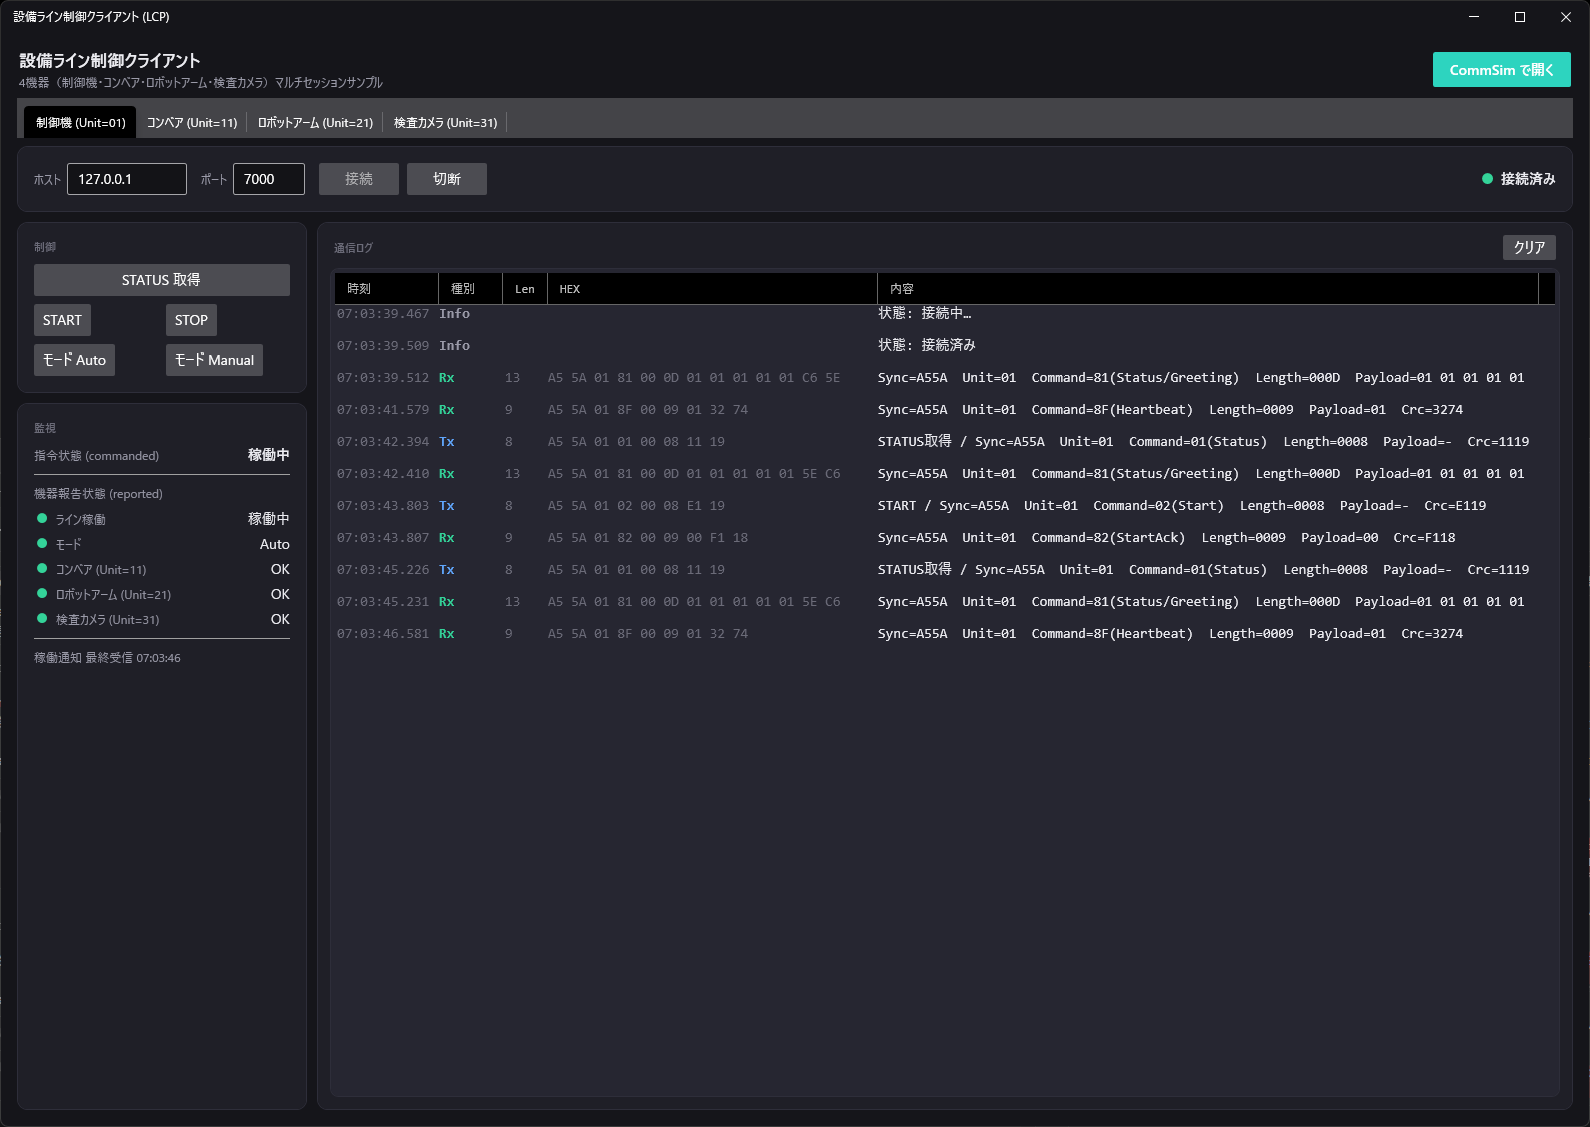Click the コンベア (Unit=11) OK value
Screen dimensions: 1590x1127
click(x=280, y=569)
